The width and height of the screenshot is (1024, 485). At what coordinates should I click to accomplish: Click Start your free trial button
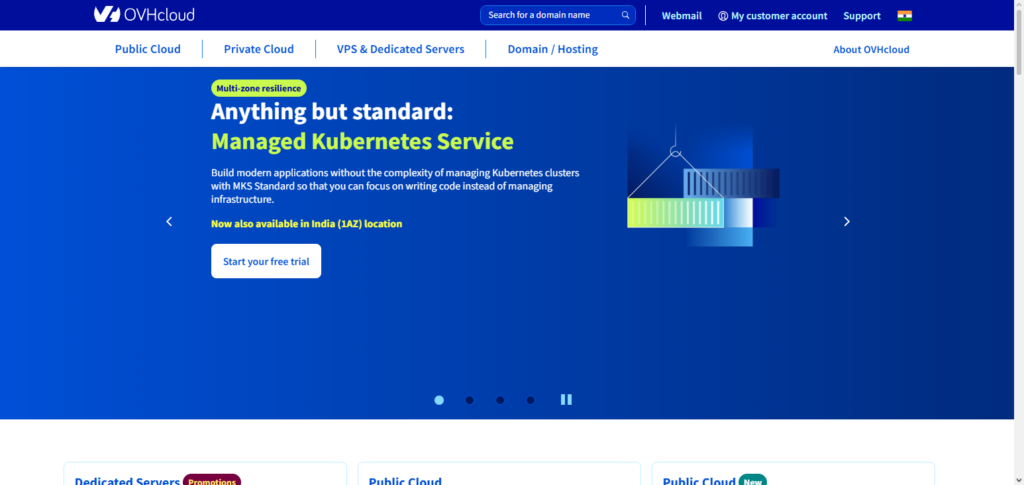pyautogui.click(x=266, y=261)
